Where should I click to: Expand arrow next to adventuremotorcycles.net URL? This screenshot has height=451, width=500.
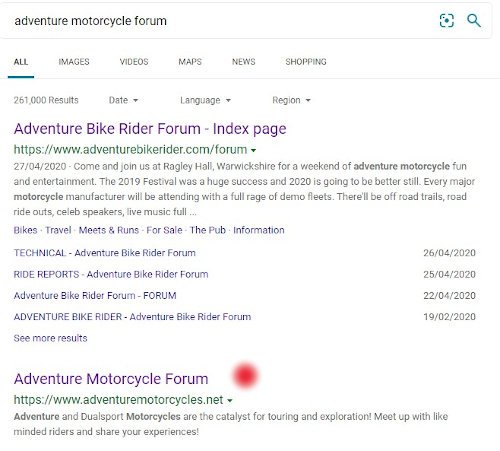click(230, 400)
